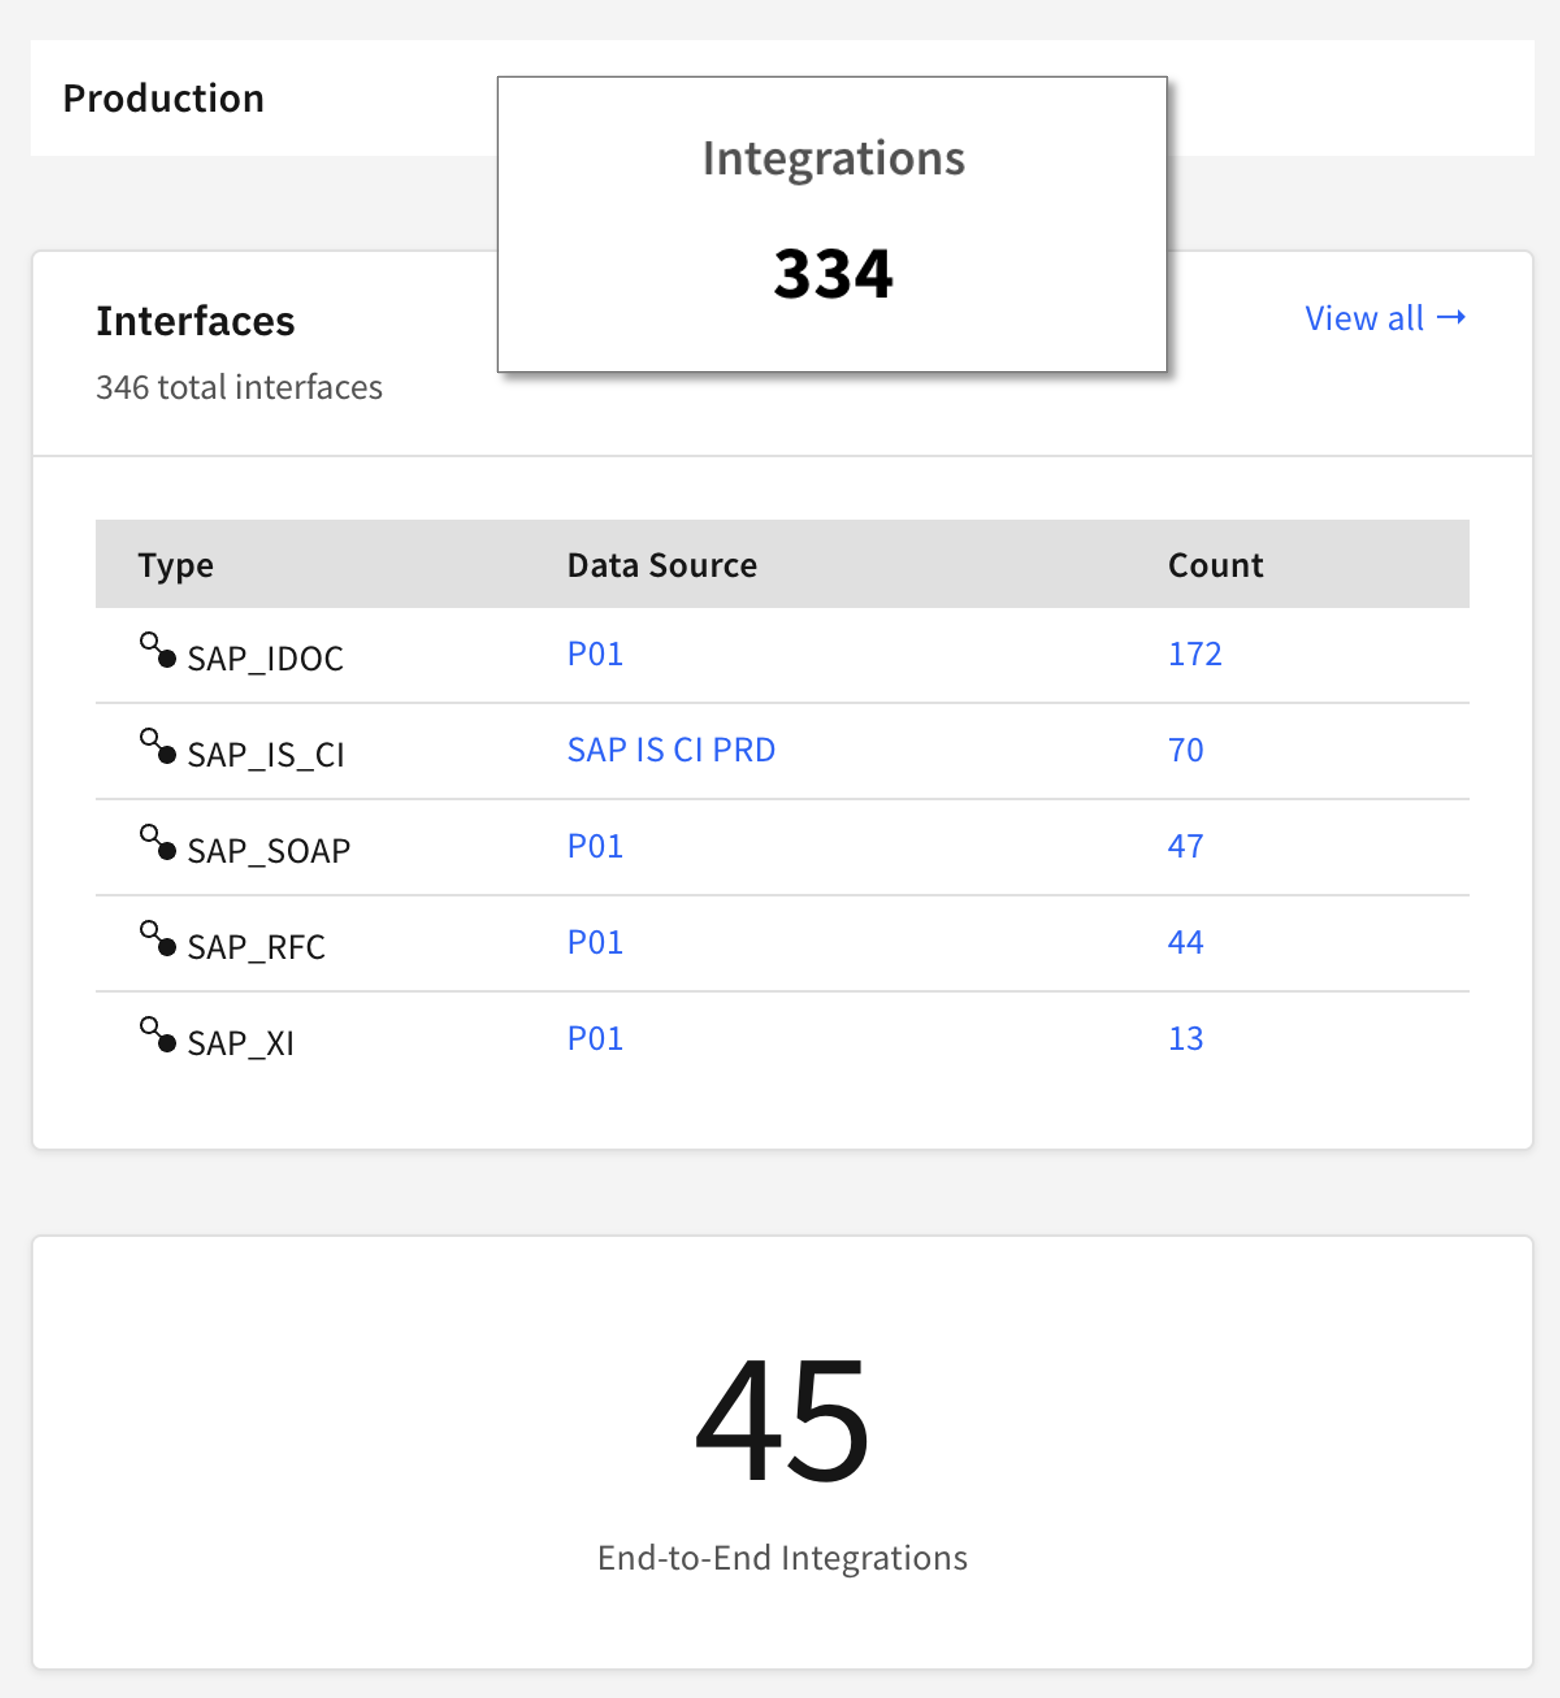Click the 44 count for SAP_RFC
Screen dimensions: 1560x1698
tap(1186, 942)
